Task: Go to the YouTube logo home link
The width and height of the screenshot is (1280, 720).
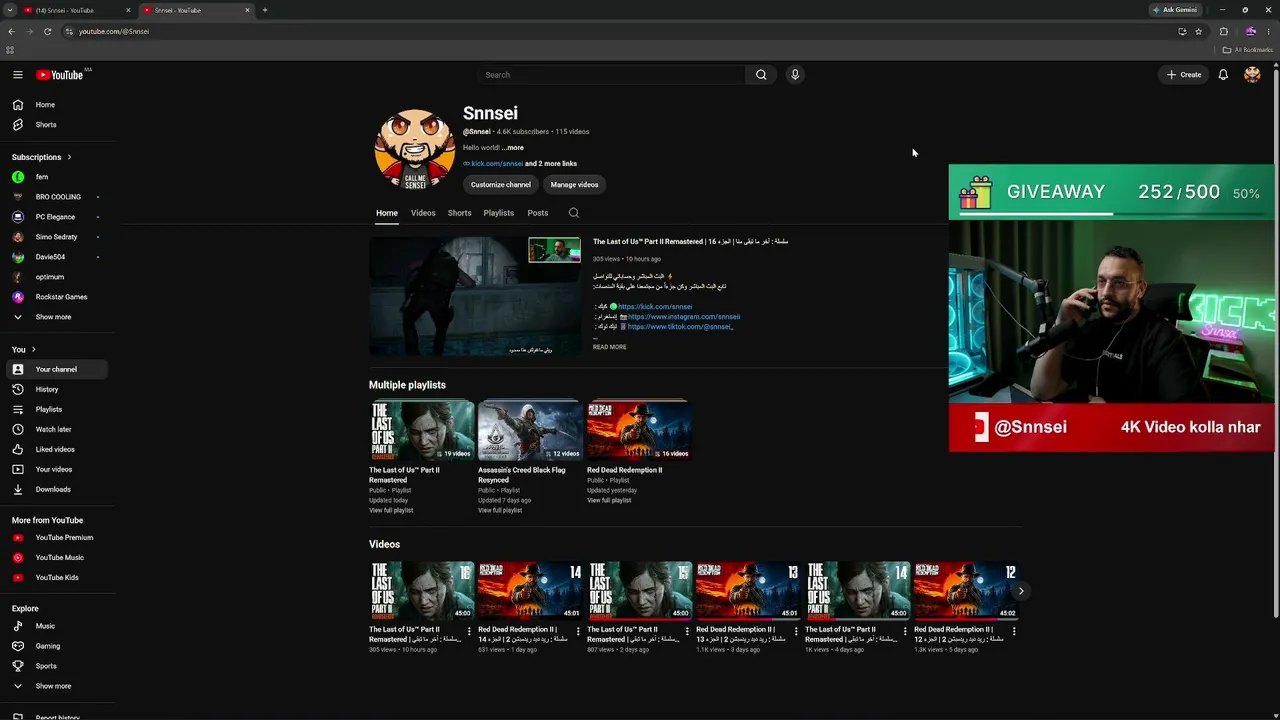Action: coord(60,75)
